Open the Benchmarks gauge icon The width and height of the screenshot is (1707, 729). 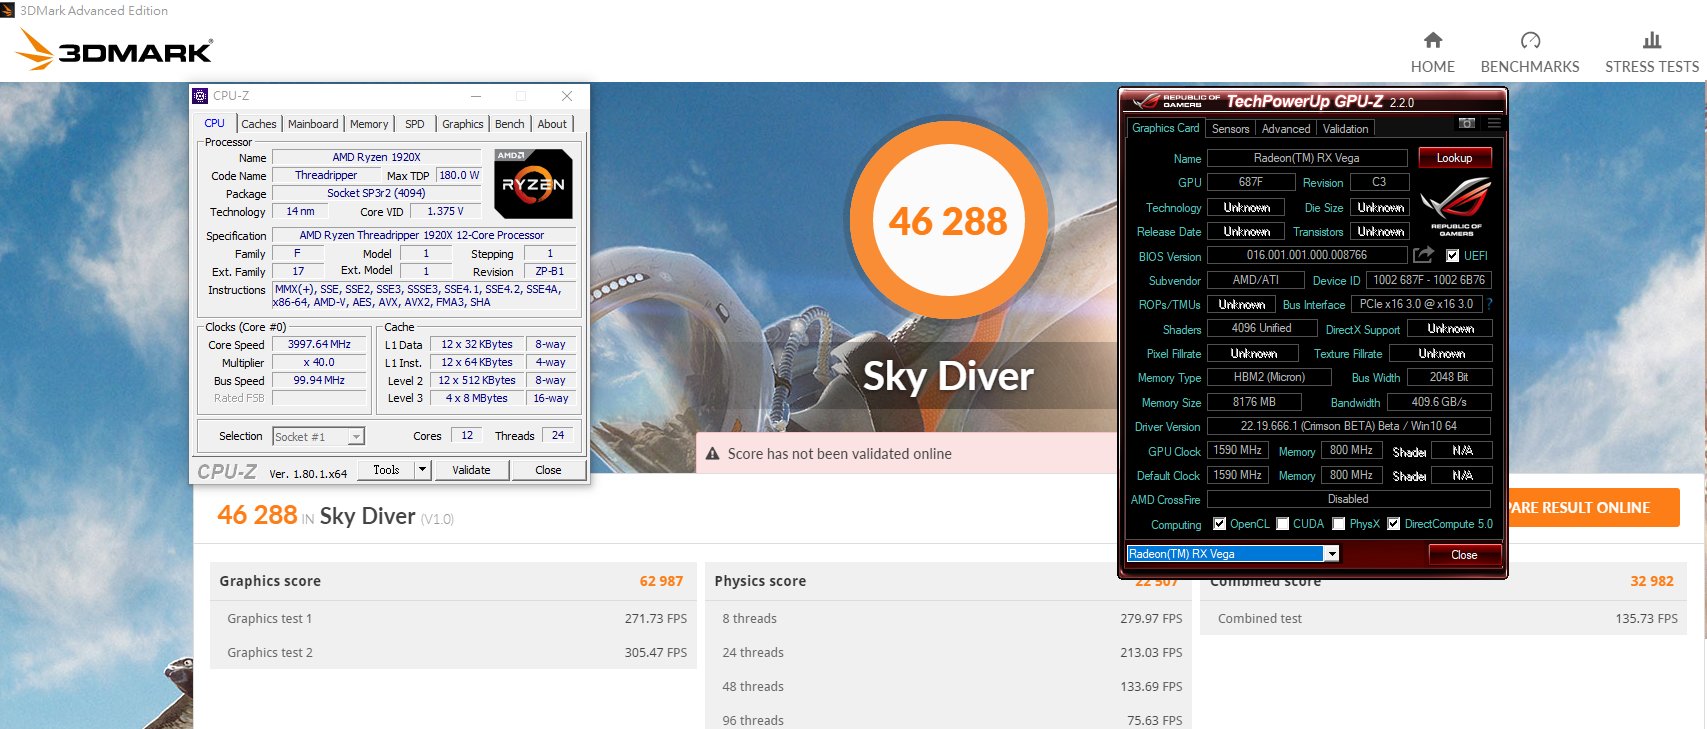(x=1529, y=41)
